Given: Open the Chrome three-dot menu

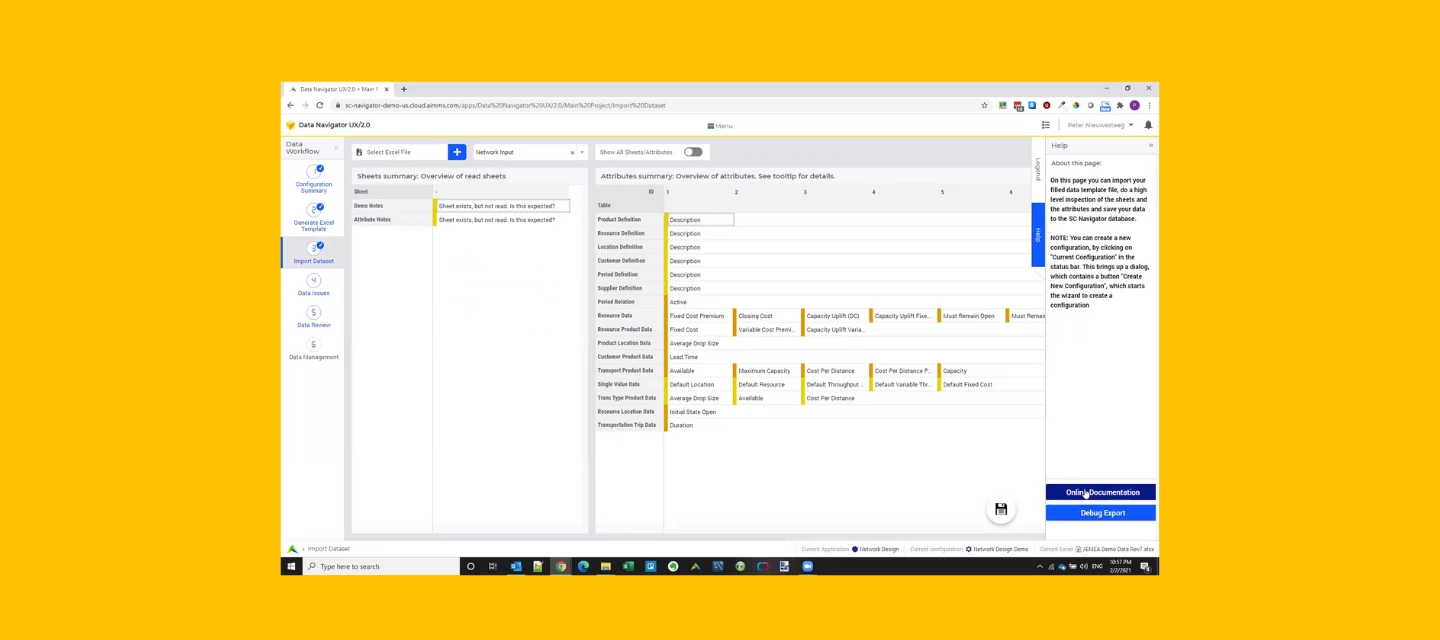Looking at the screenshot, I should pos(1149,105).
